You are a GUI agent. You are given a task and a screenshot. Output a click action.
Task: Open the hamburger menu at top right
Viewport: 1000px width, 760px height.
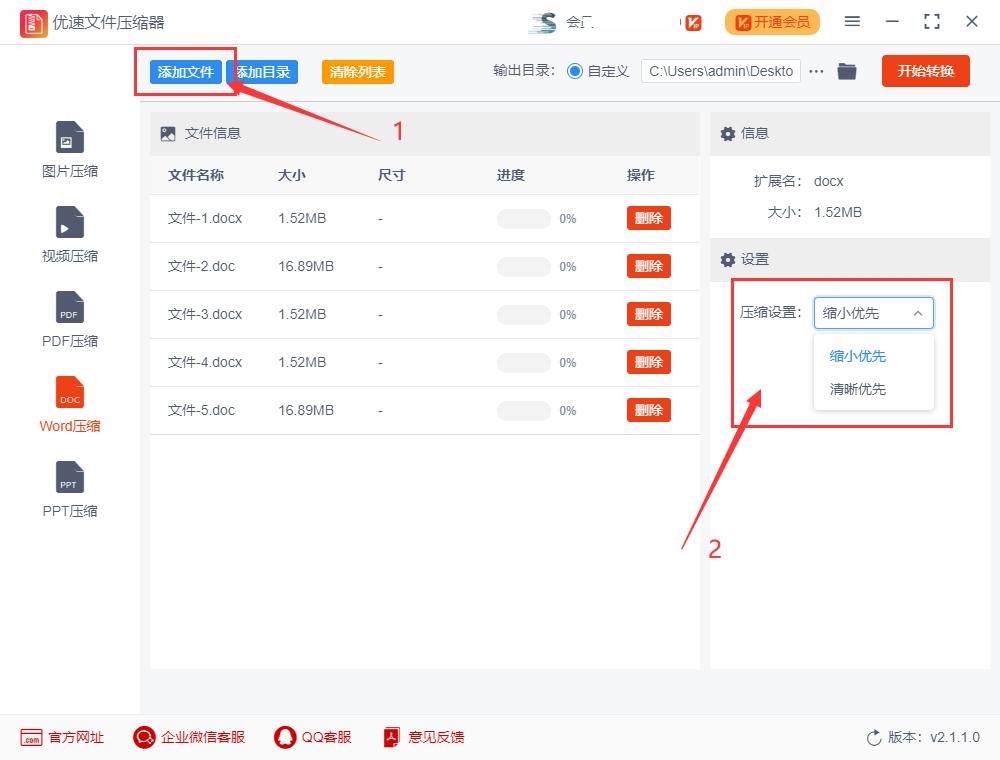pos(856,21)
